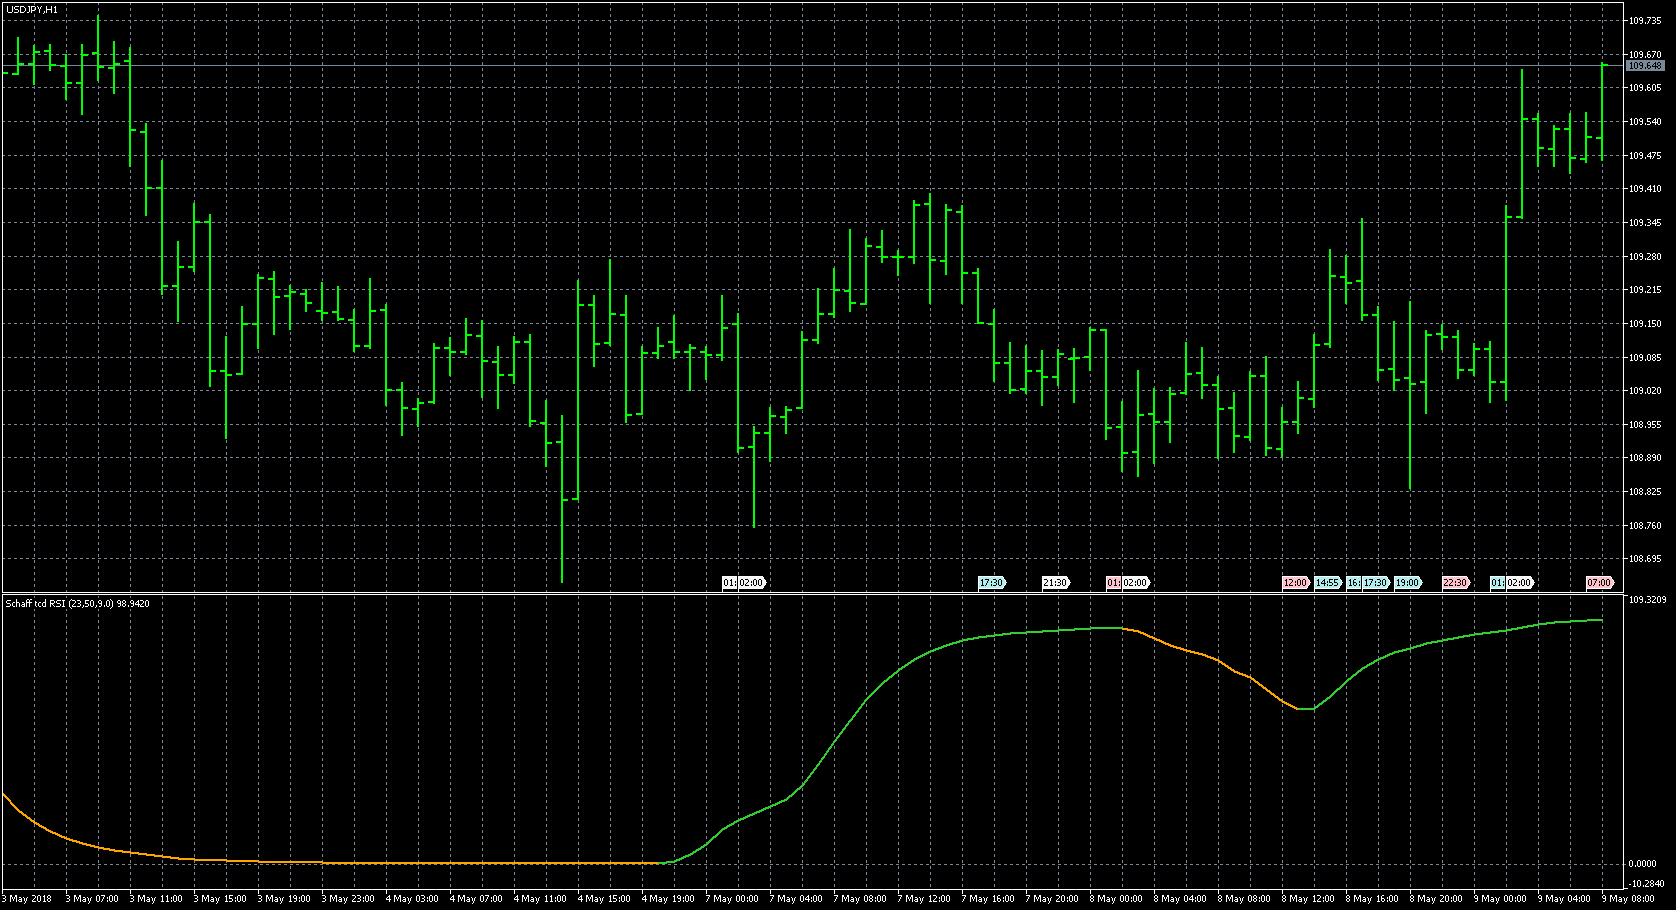Click the cyan 19:00 event marker
1676x910 pixels.
coord(1407,583)
